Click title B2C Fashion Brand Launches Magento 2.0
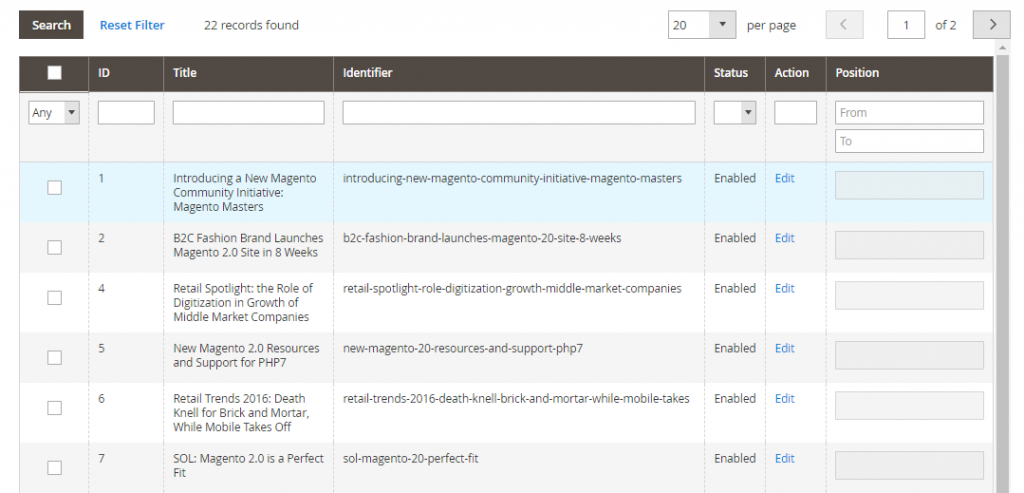 [248, 246]
